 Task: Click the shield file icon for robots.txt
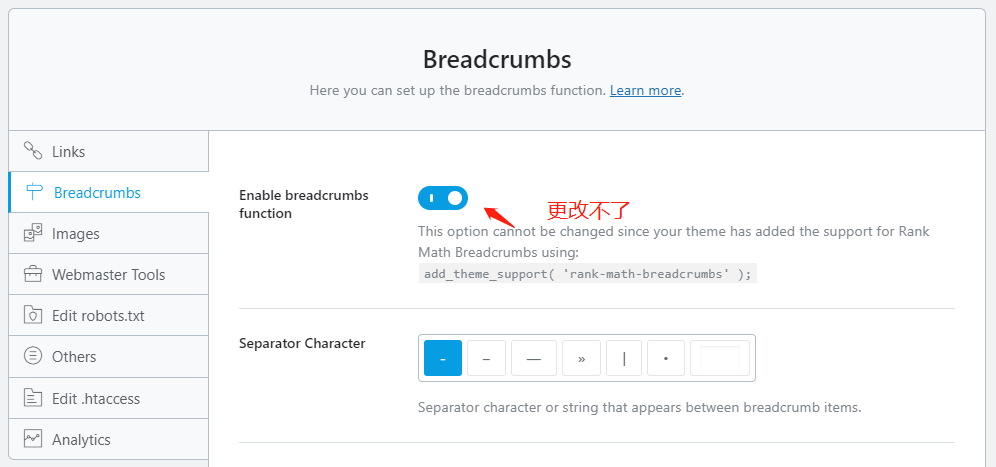click(32, 315)
